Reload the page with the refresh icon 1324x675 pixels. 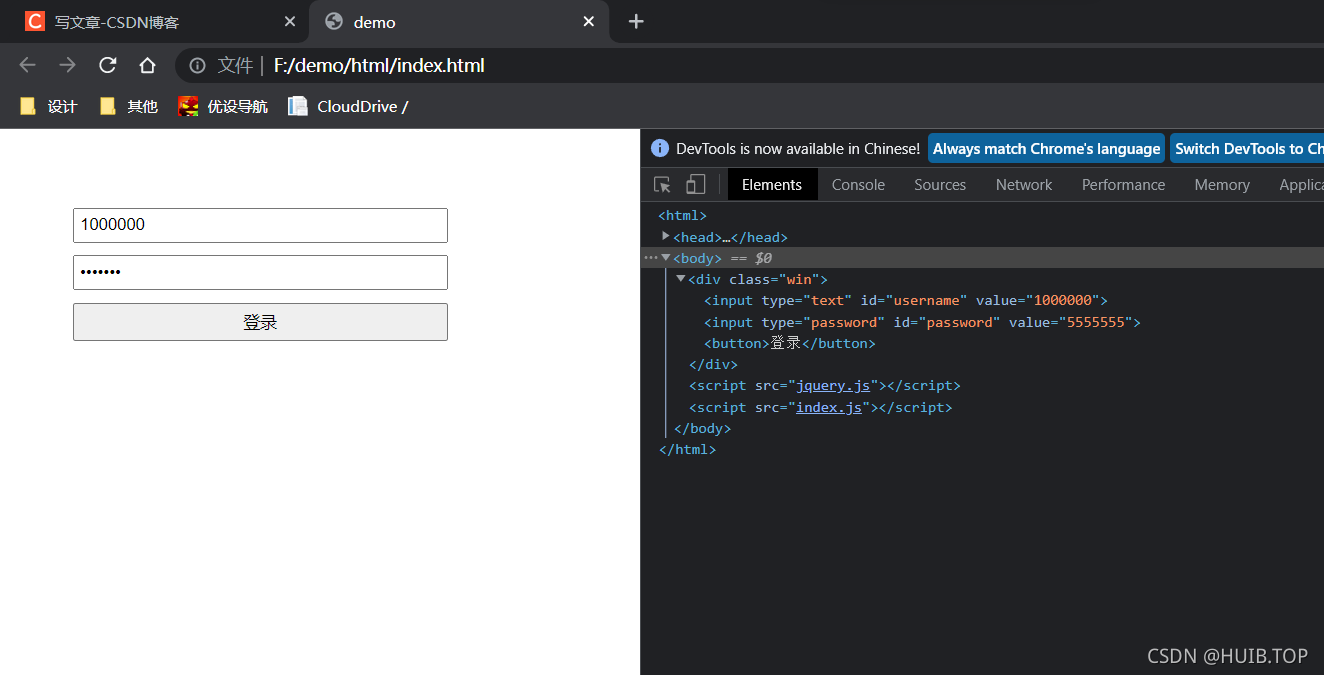107,65
